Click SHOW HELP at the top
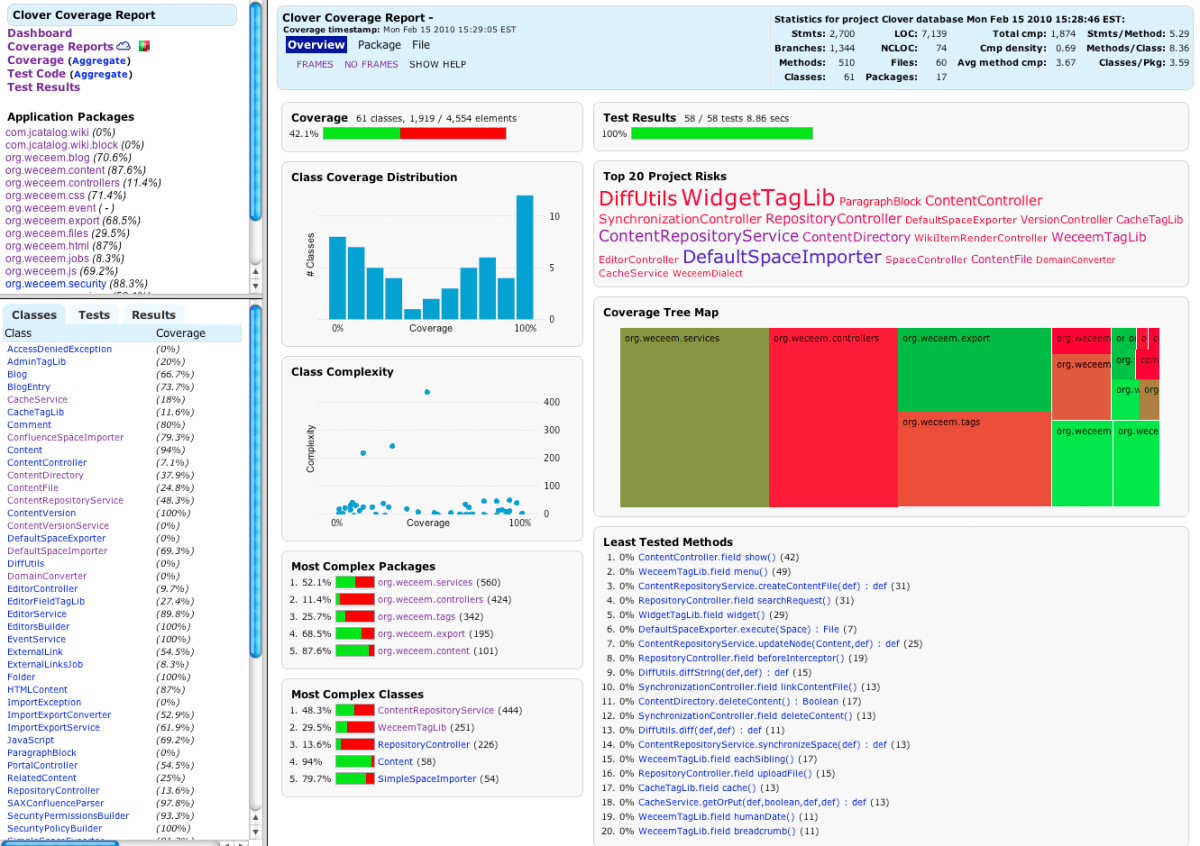Viewport: 1200px width, 846px height. [438, 64]
